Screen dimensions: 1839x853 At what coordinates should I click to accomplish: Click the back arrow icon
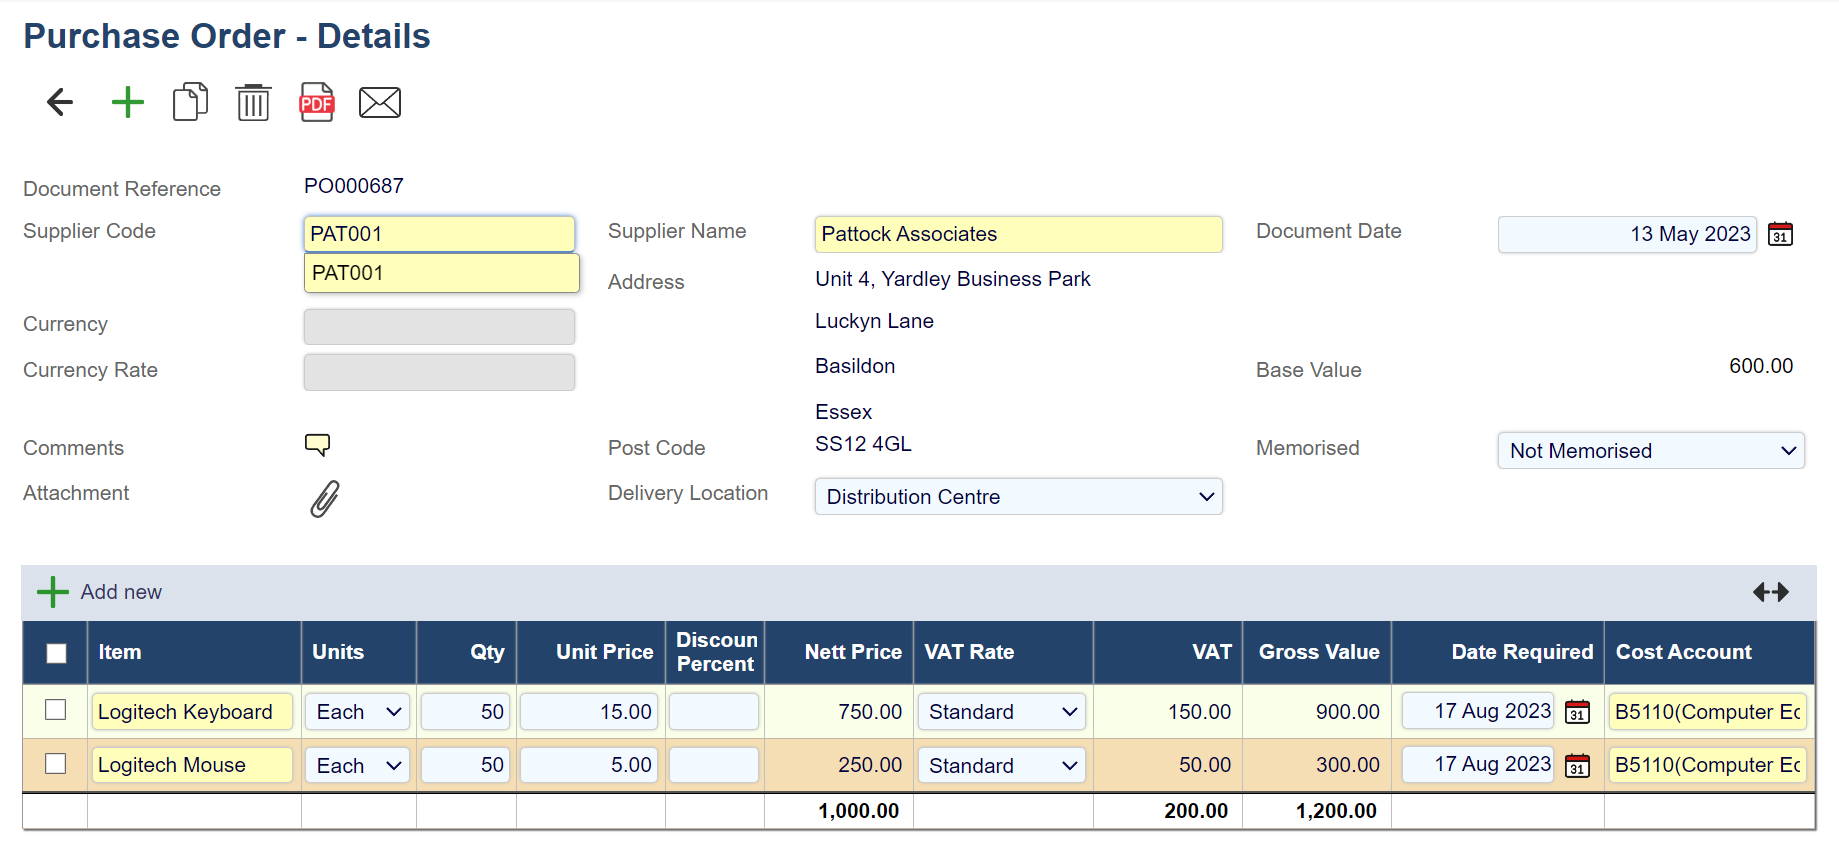[x=60, y=102]
